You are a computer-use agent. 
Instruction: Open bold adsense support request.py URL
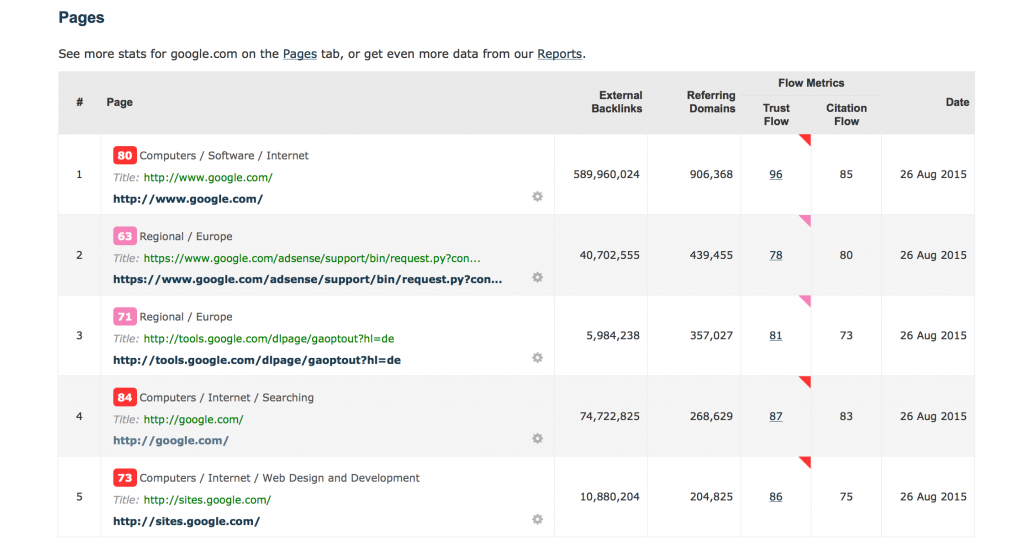click(308, 279)
